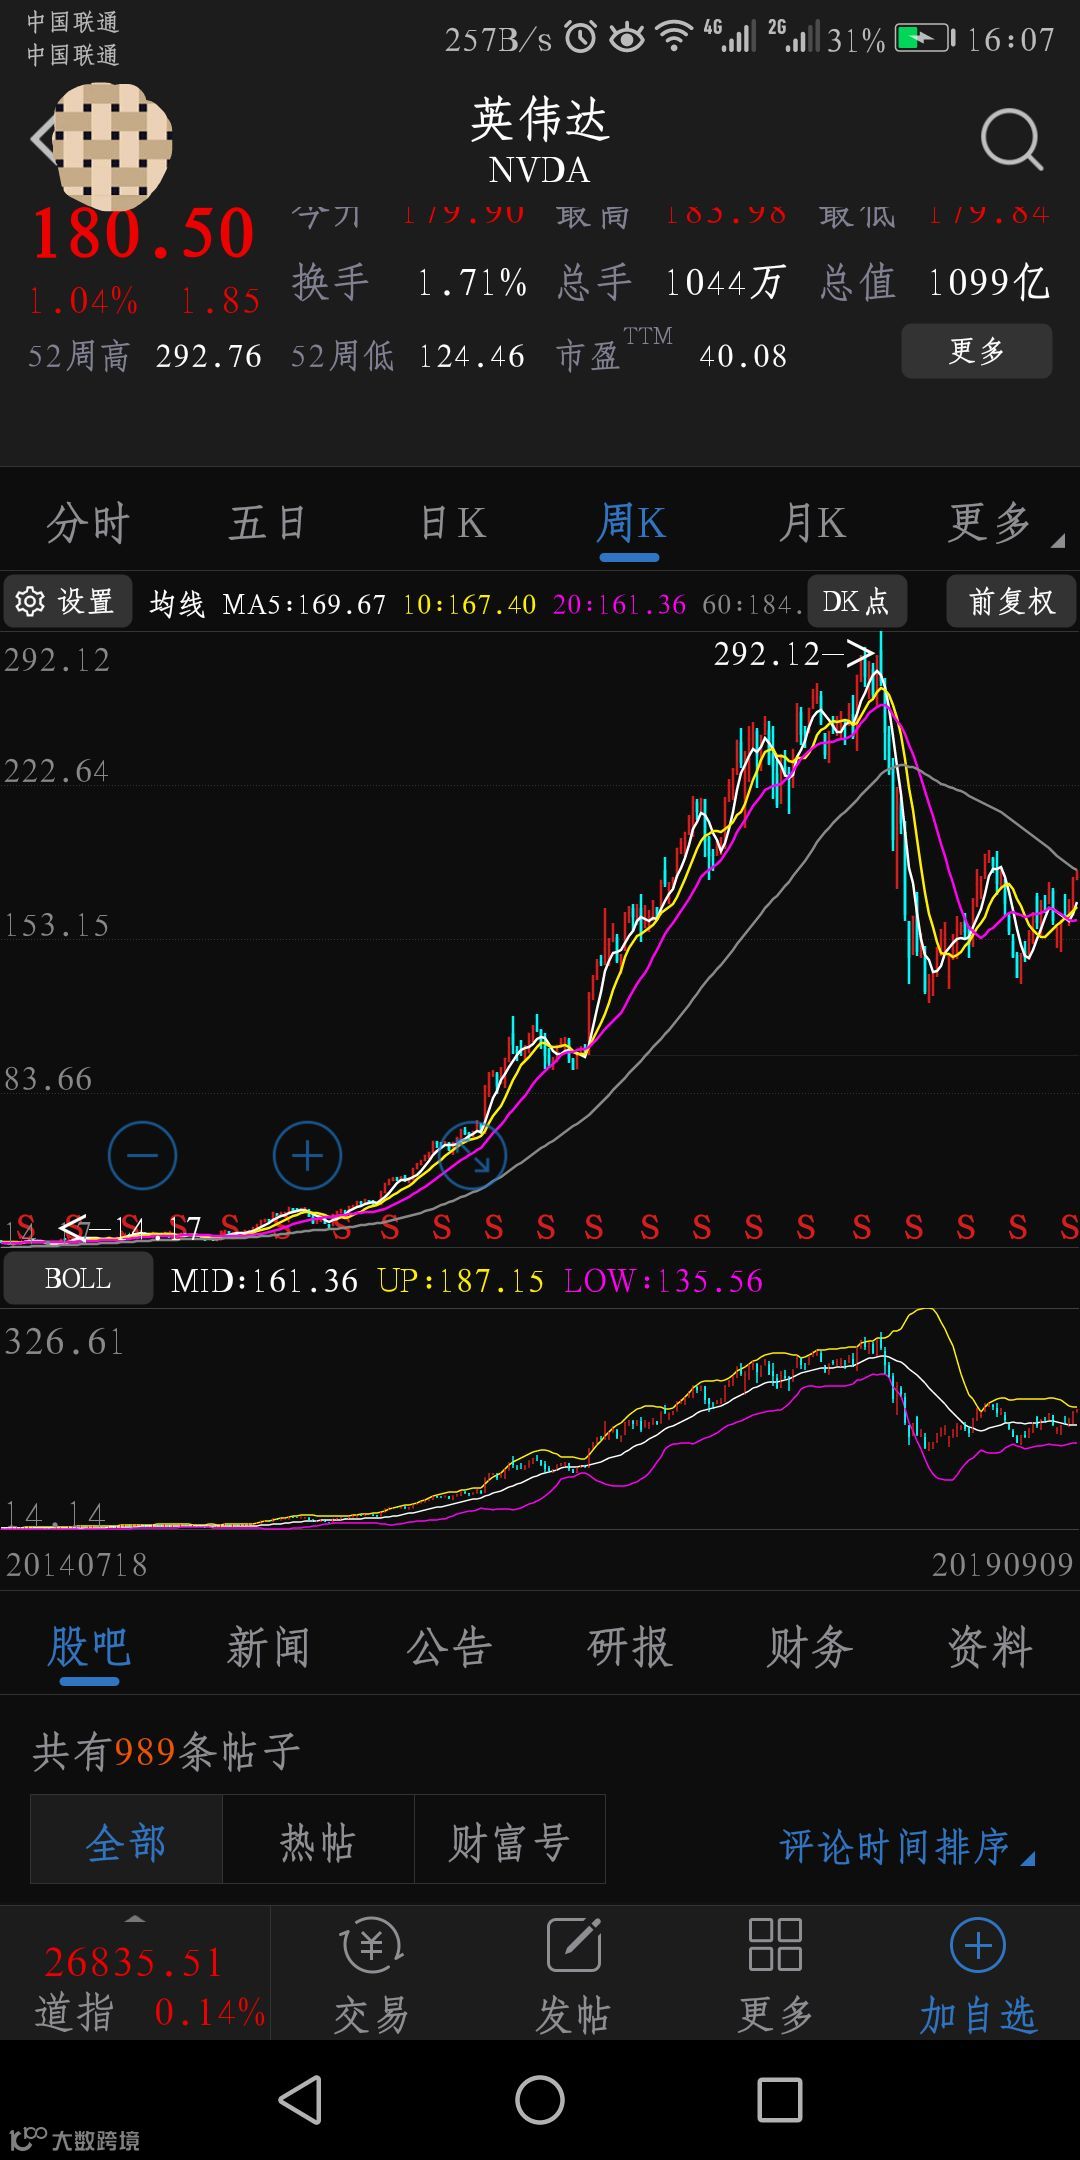Screen dimensions: 1080x2160
Task: Tap the 英伟达 NVDA title
Action: pos(540,141)
